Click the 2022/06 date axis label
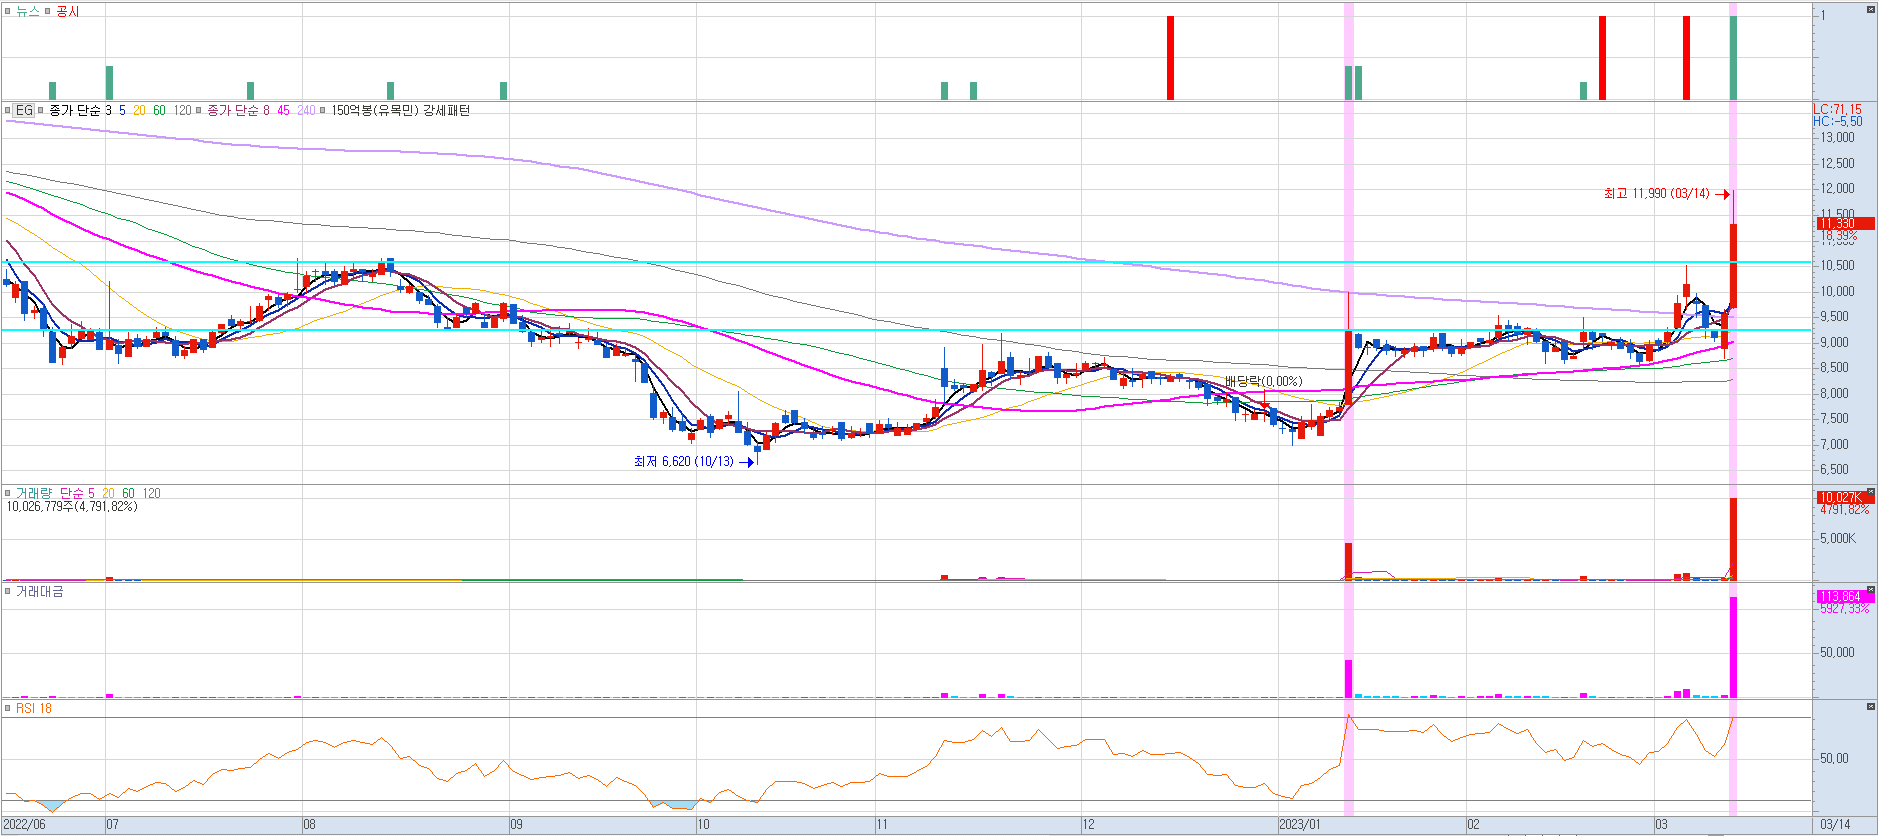 click(x=25, y=825)
